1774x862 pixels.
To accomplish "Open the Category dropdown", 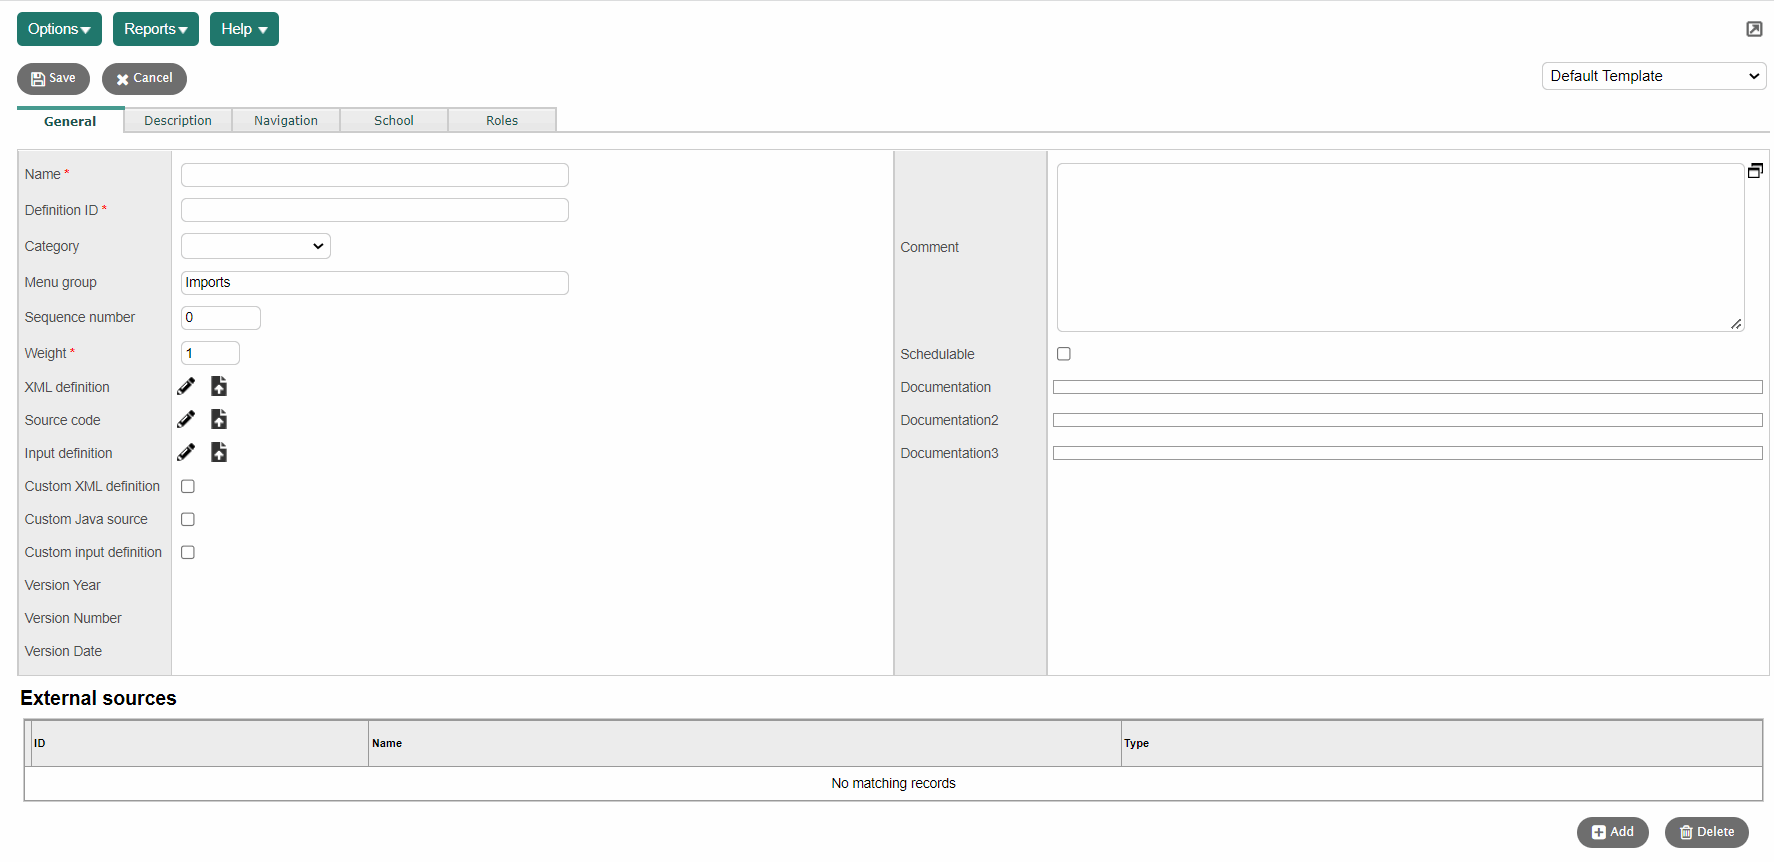I will tap(256, 246).
